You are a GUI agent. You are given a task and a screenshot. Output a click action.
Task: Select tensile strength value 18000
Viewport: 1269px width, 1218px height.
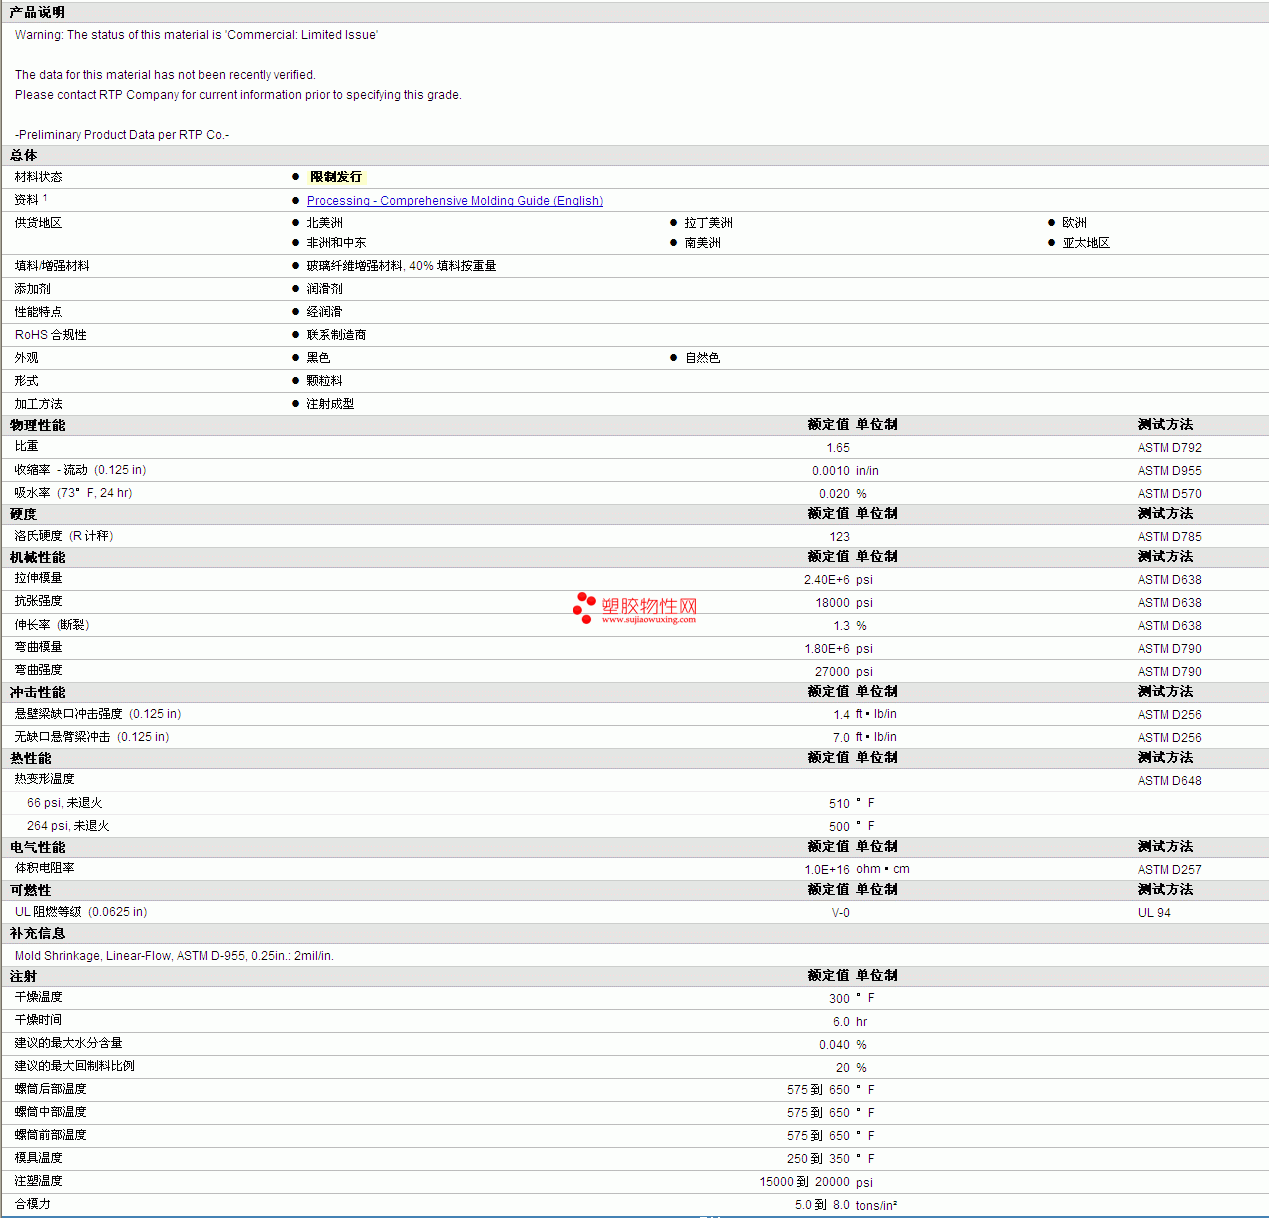tap(833, 603)
